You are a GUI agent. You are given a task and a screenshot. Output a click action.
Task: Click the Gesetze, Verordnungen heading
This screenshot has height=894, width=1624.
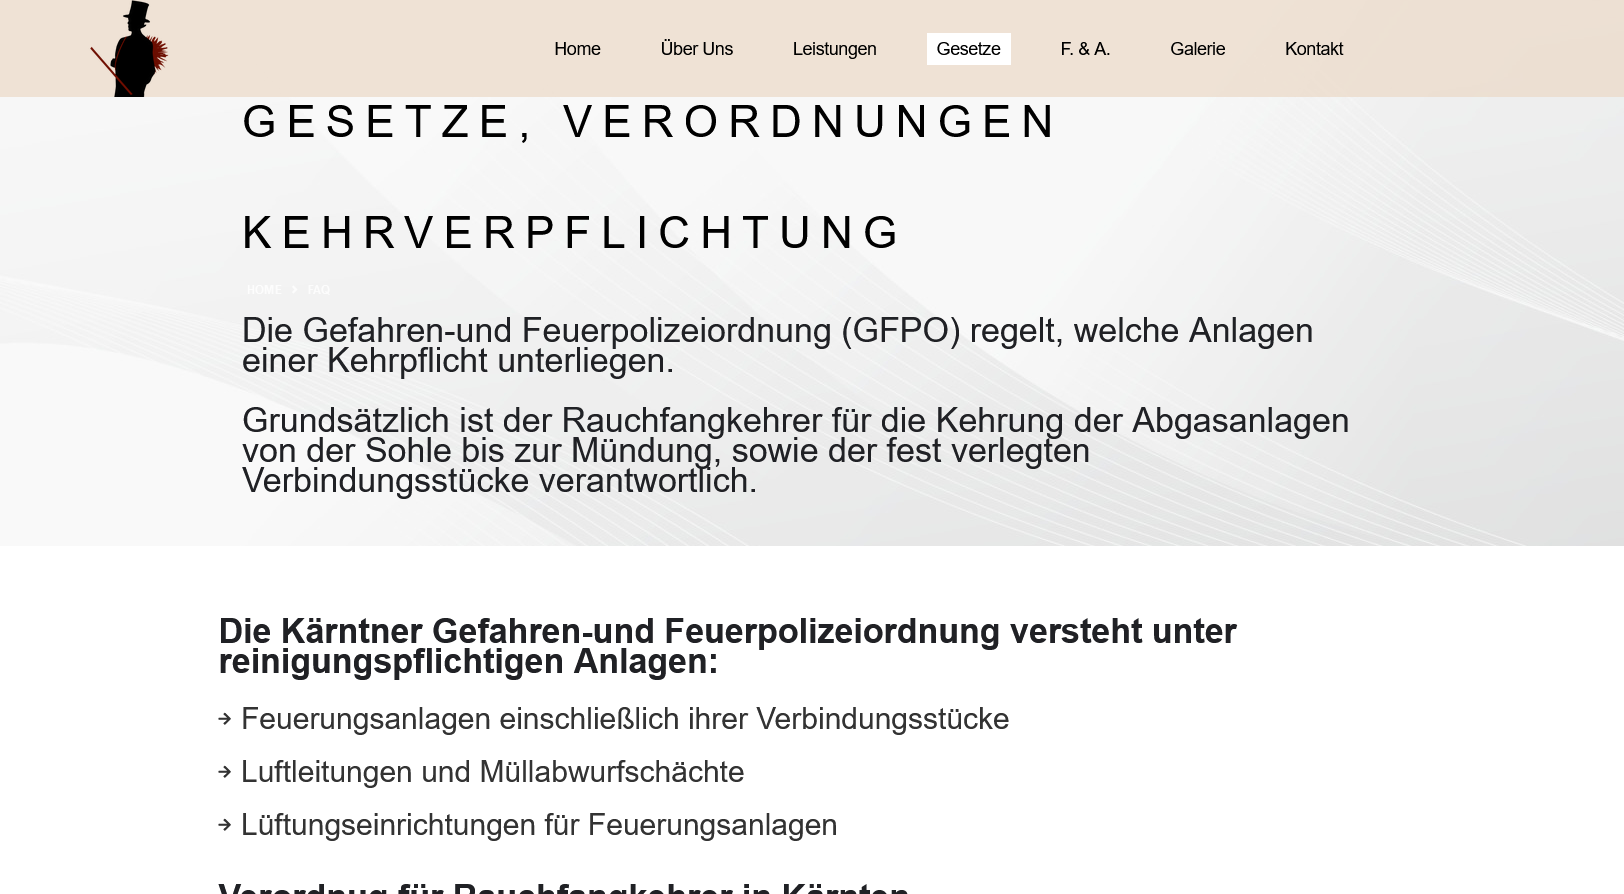pyautogui.click(x=650, y=122)
